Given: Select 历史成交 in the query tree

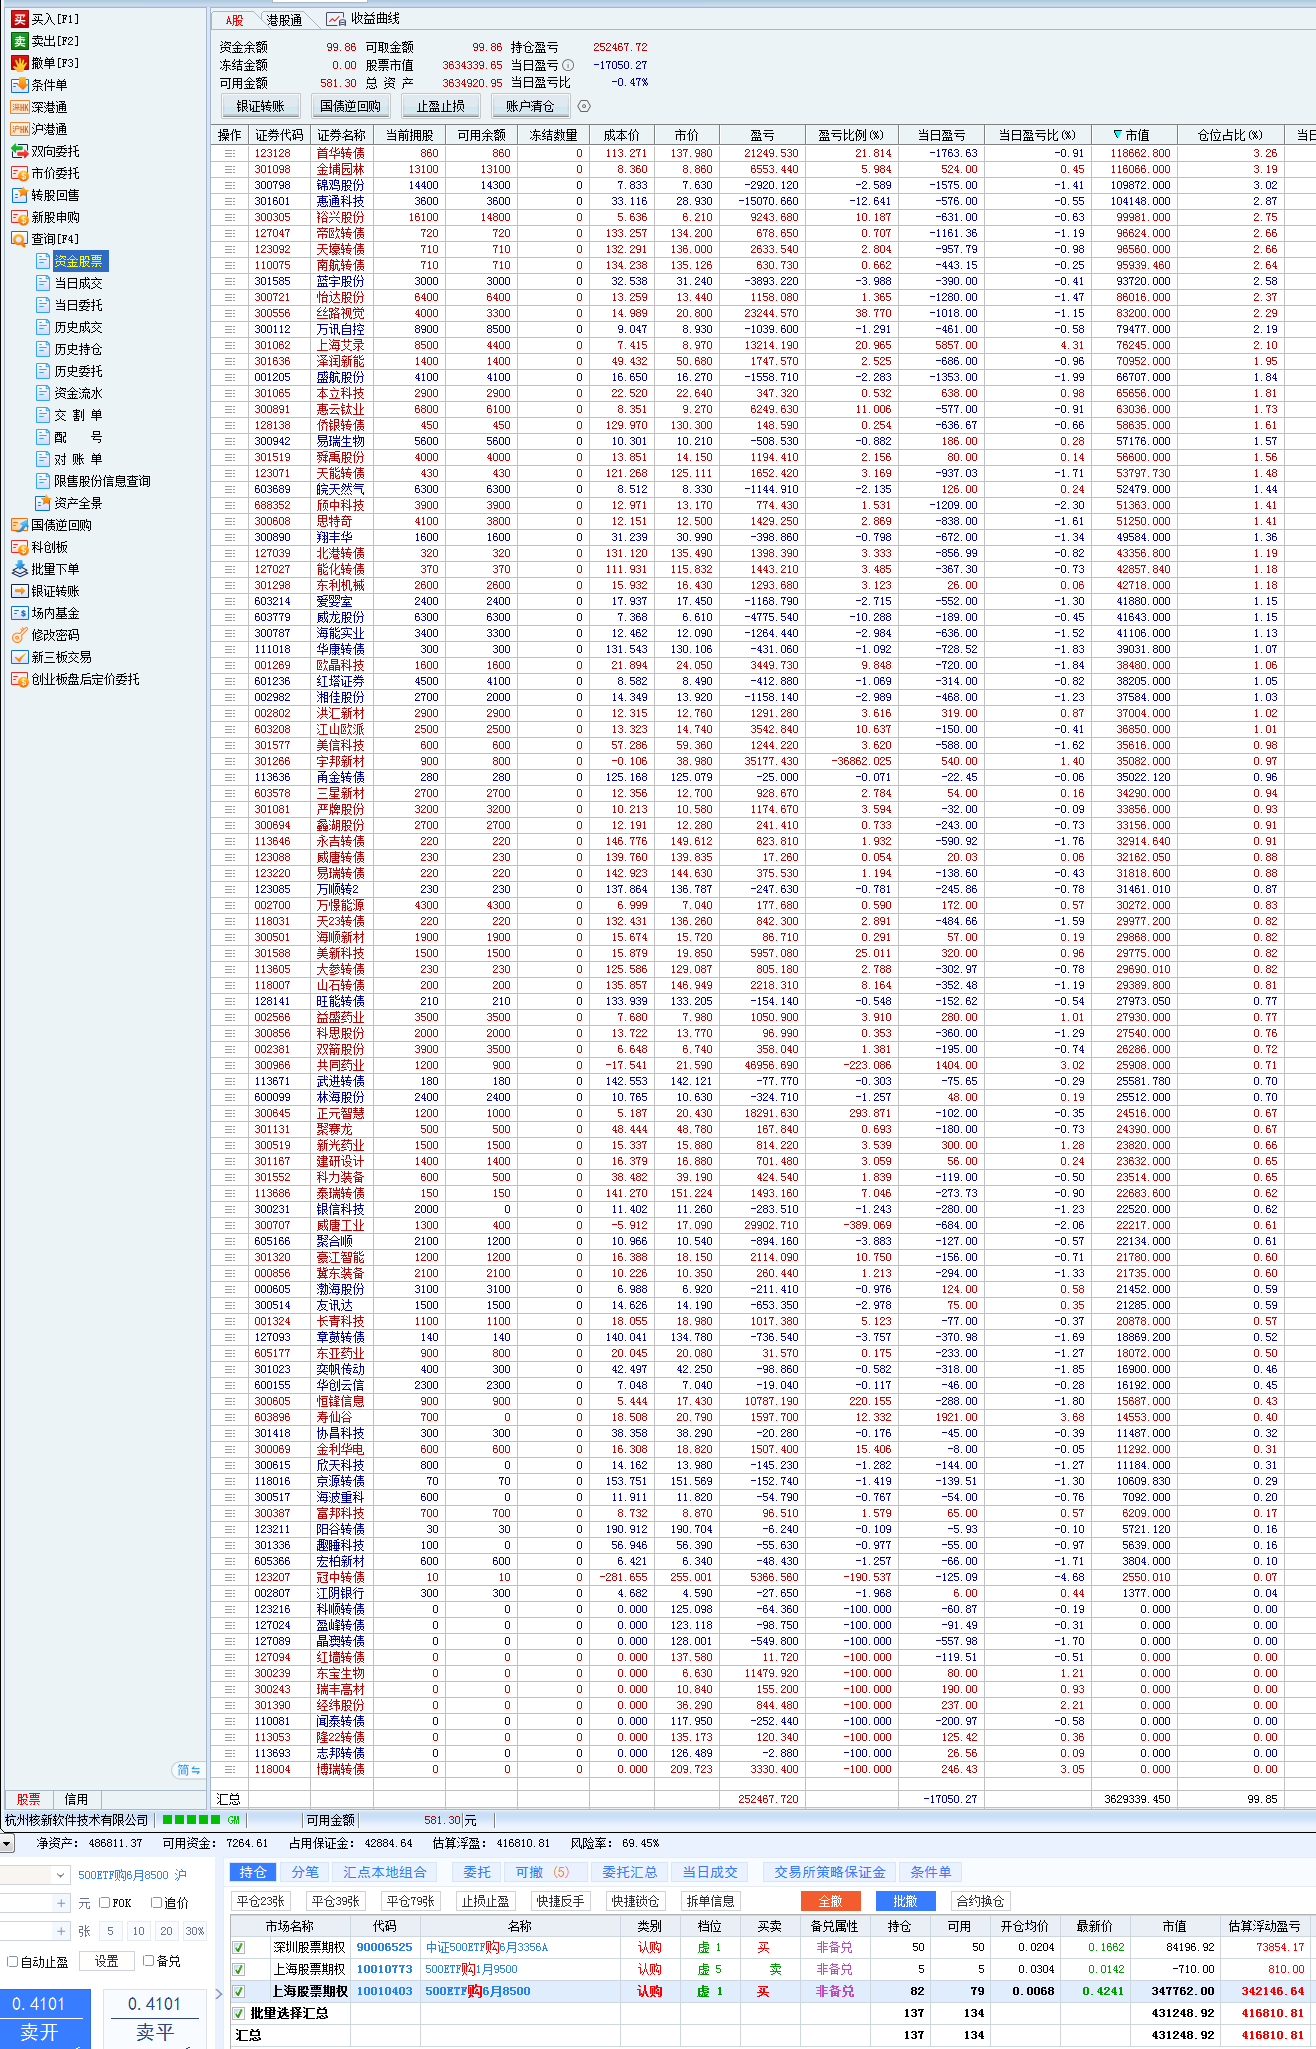Looking at the screenshot, I should pyautogui.click(x=78, y=327).
